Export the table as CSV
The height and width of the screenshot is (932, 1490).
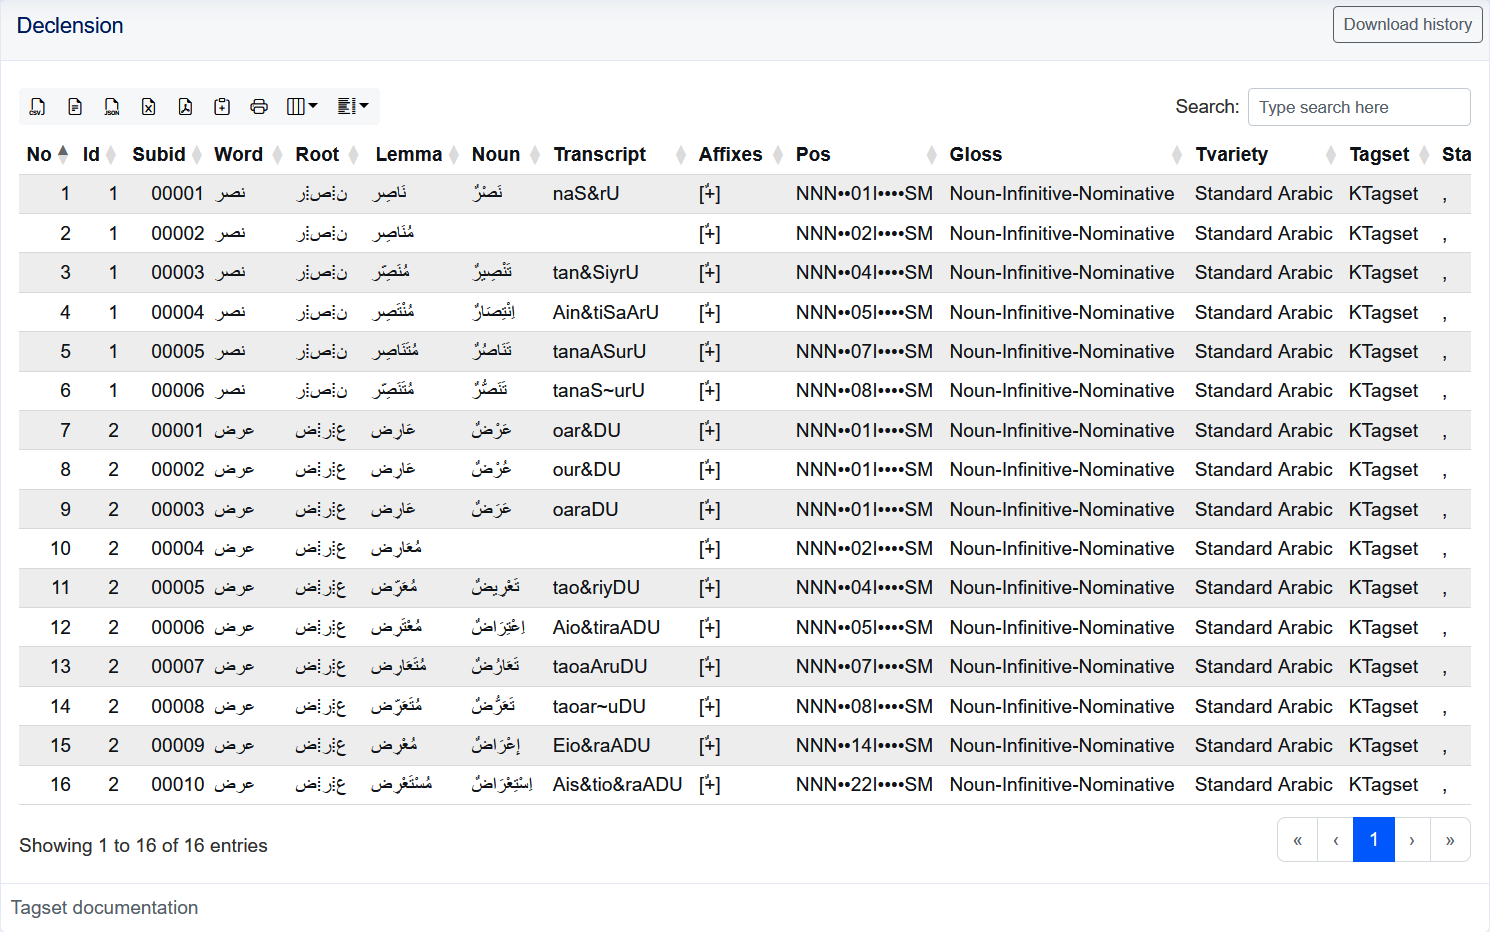(38, 107)
